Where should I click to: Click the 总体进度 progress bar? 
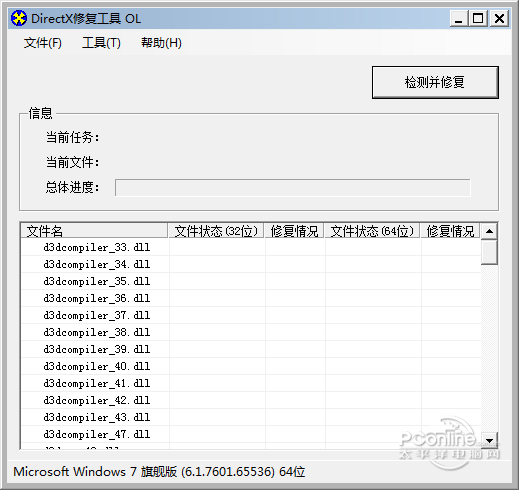pos(293,188)
